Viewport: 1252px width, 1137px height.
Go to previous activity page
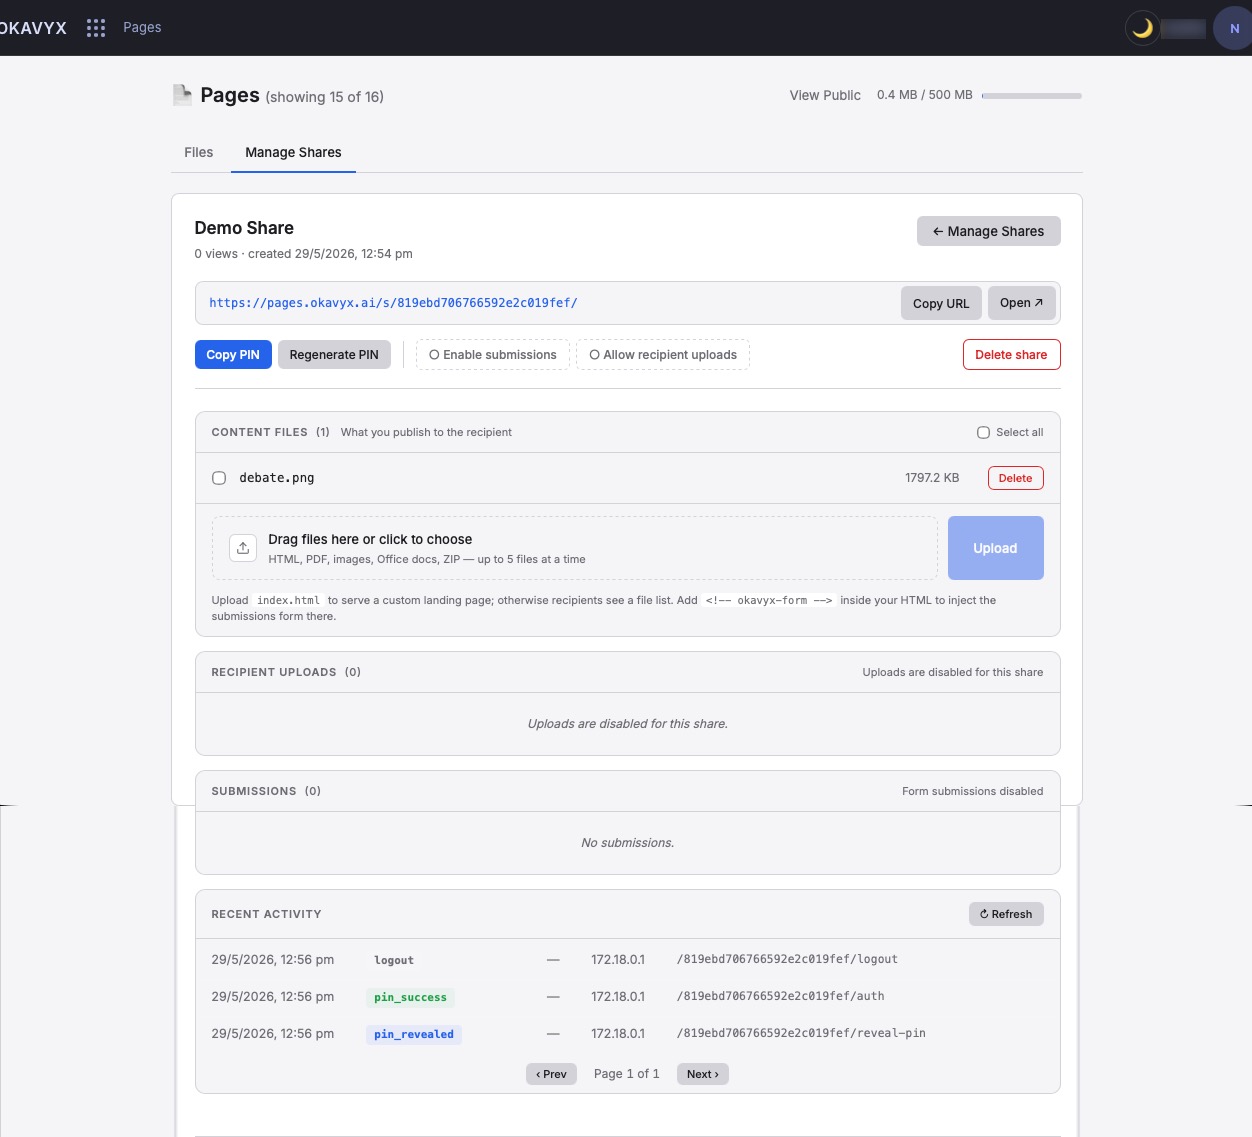pos(551,1074)
